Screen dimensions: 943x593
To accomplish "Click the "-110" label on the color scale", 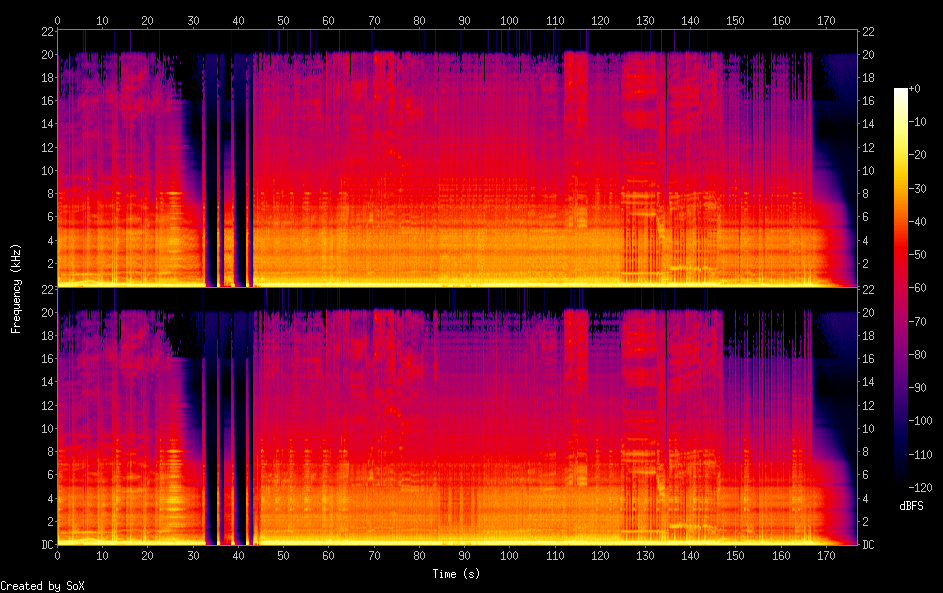I will coord(921,454).
